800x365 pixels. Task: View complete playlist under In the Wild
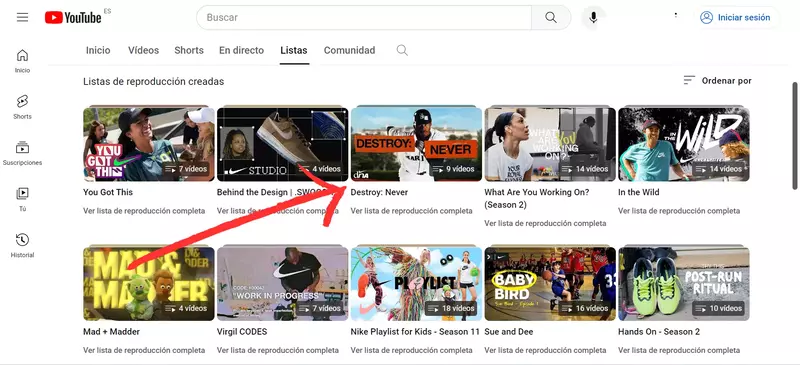[x=679, y=211]
